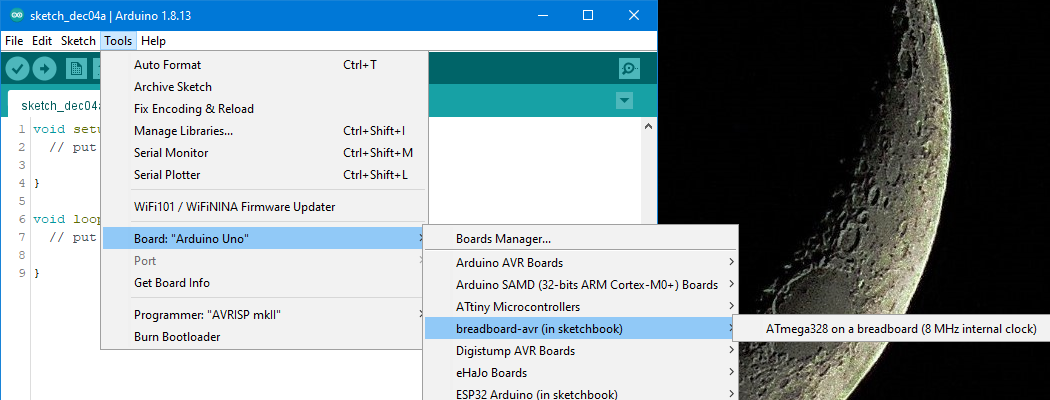Select ATmega328 on a breadboard board

pyautogui.click(x=891, y=329)
